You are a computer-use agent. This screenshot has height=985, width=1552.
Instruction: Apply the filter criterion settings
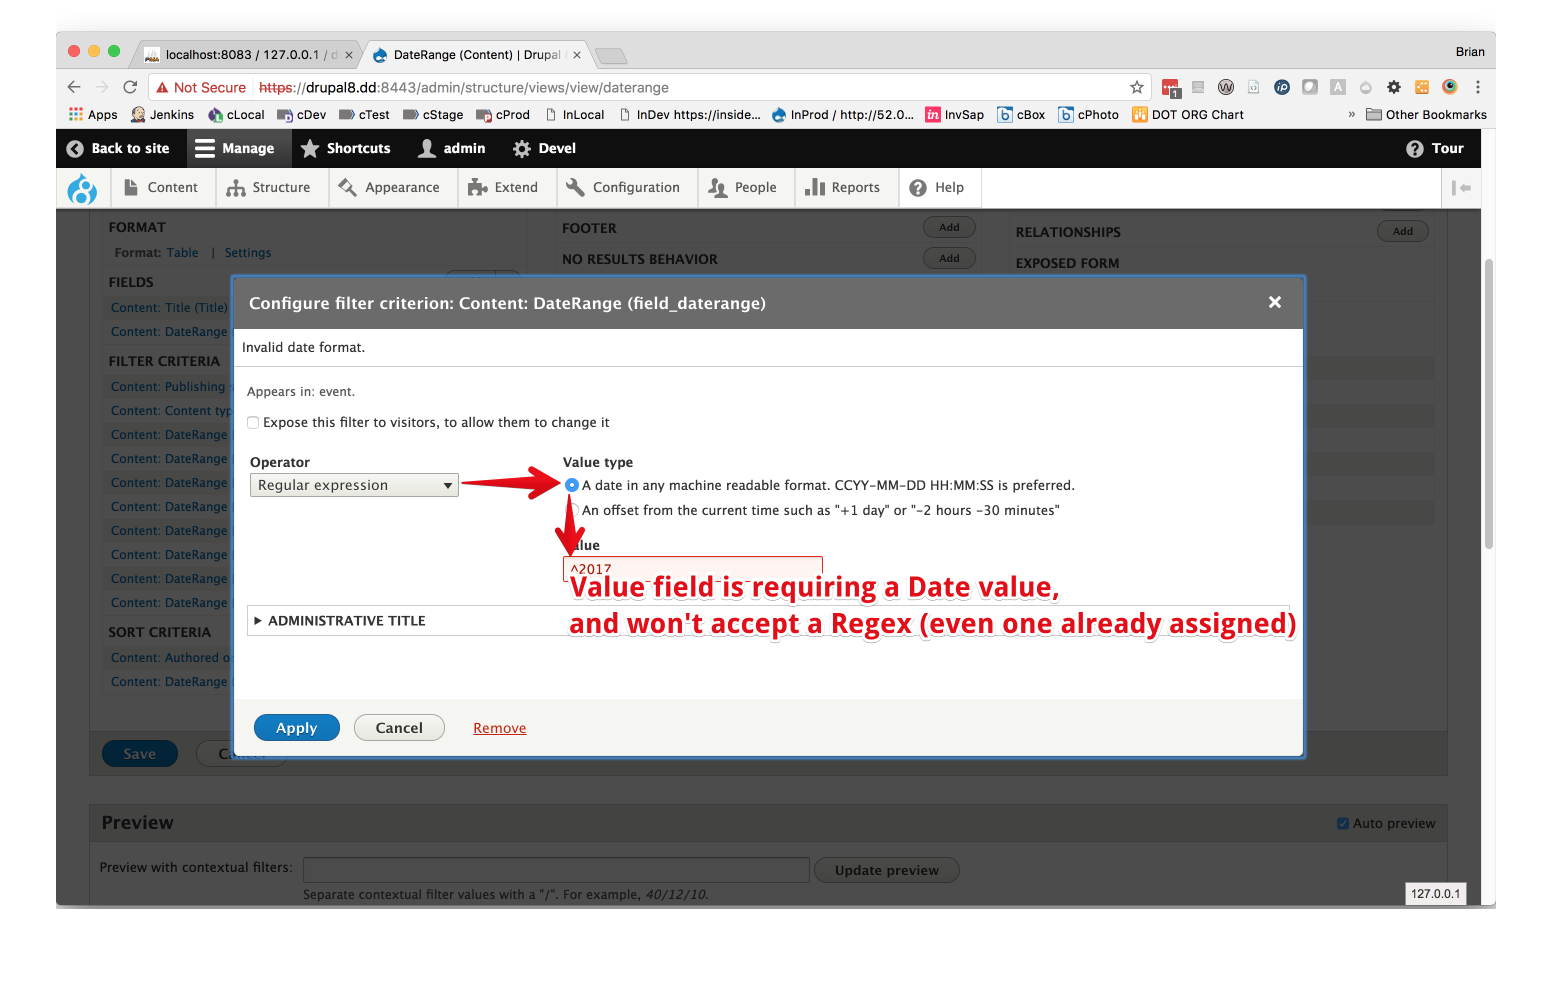pos(297,728)
